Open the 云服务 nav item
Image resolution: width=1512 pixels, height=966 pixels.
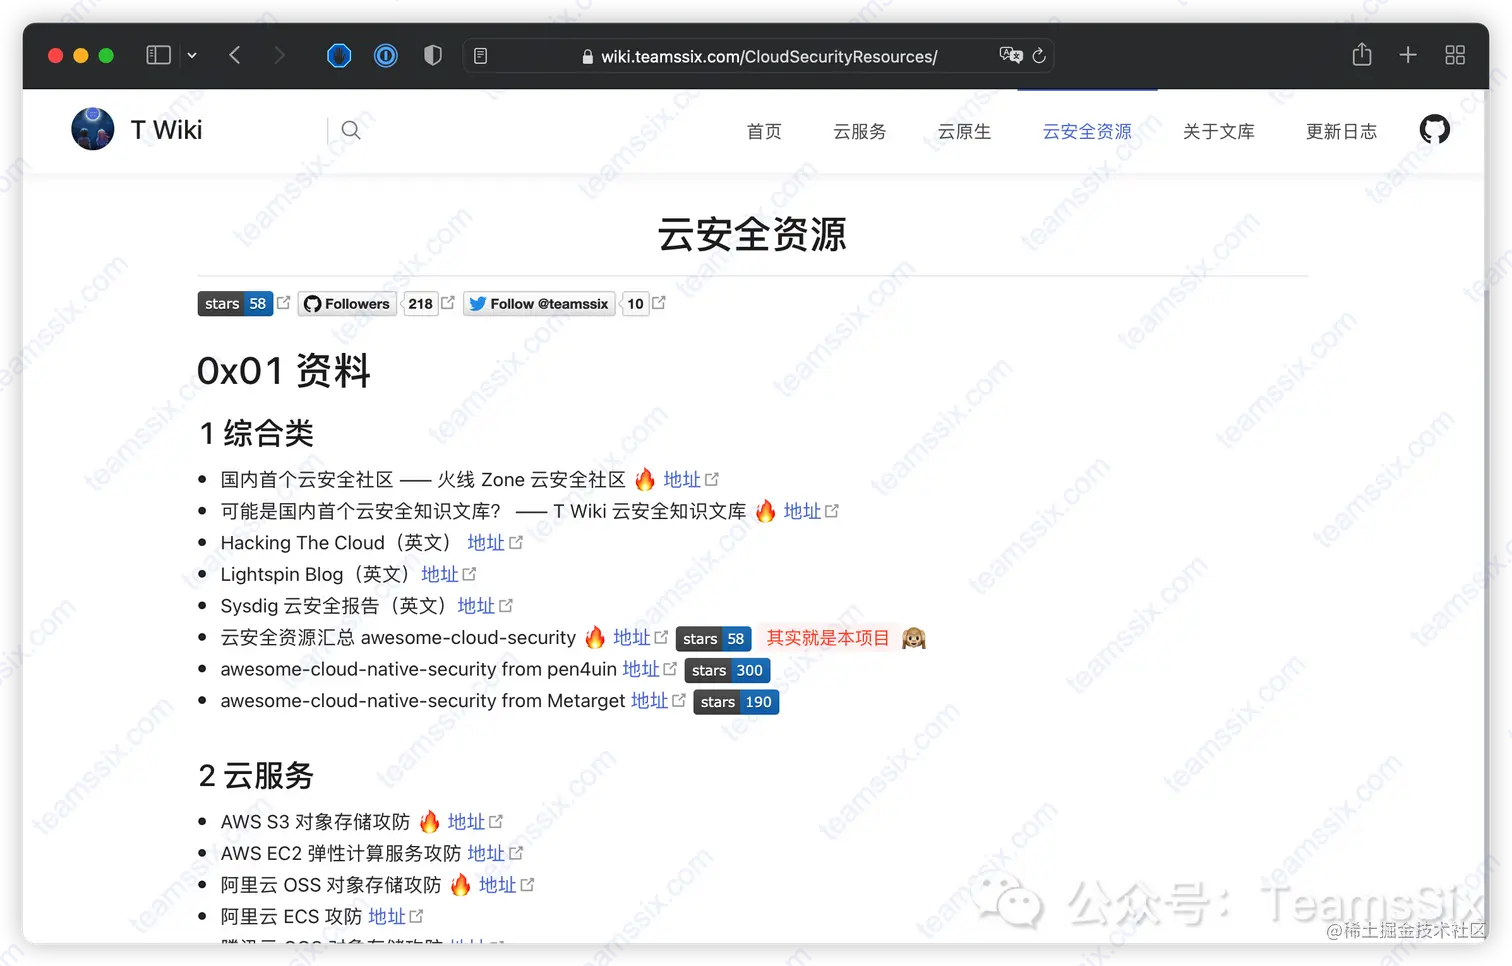860,131
